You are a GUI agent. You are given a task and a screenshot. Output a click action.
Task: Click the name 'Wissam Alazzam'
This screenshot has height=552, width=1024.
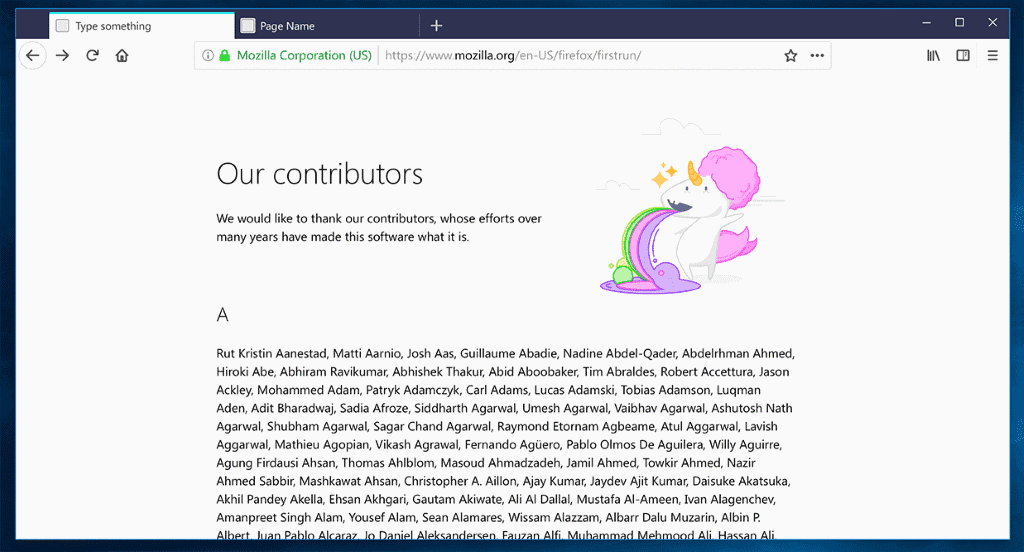point(554,518)
